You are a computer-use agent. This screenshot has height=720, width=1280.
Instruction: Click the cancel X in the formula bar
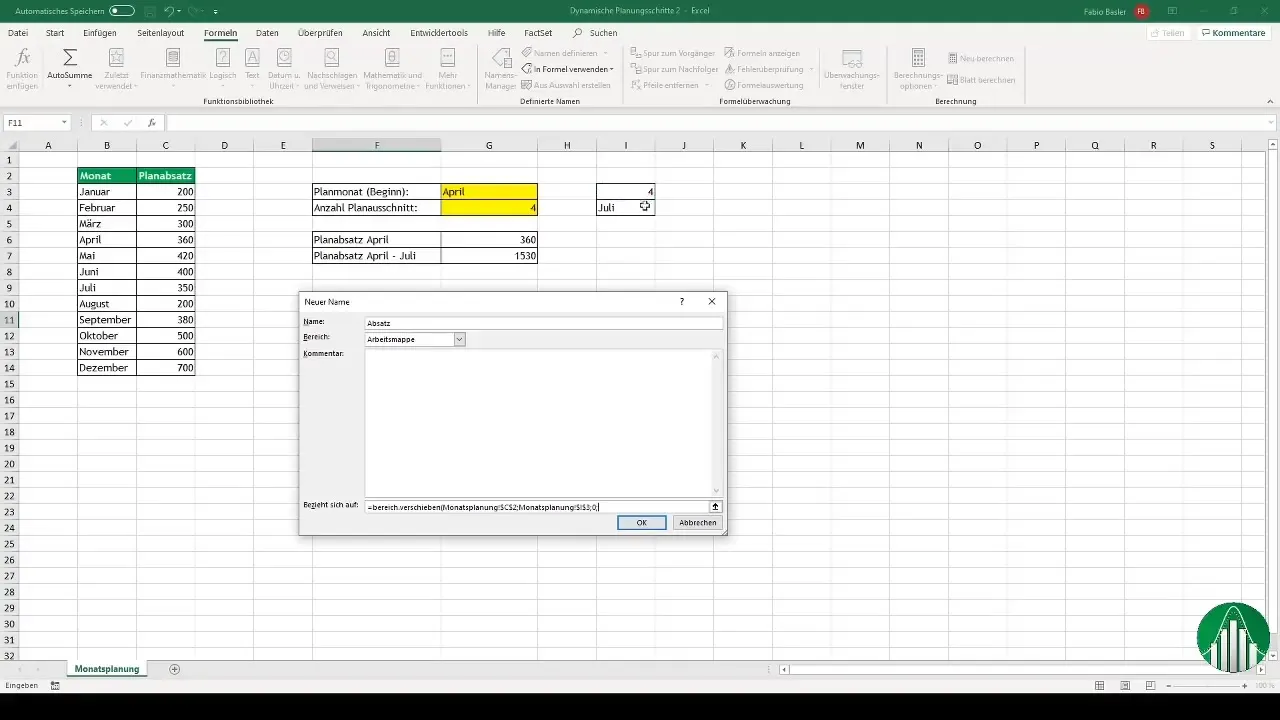tap(103, 123)
